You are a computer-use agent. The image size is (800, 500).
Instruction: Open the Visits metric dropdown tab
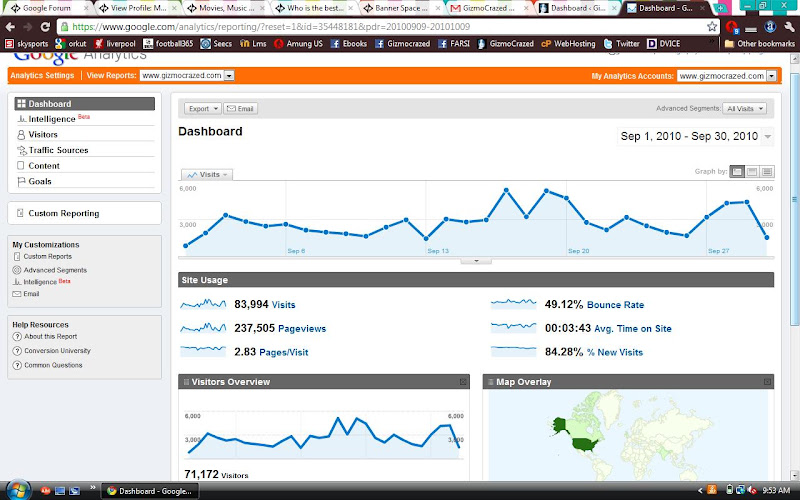pyautogui.click(x=207, y=174)
